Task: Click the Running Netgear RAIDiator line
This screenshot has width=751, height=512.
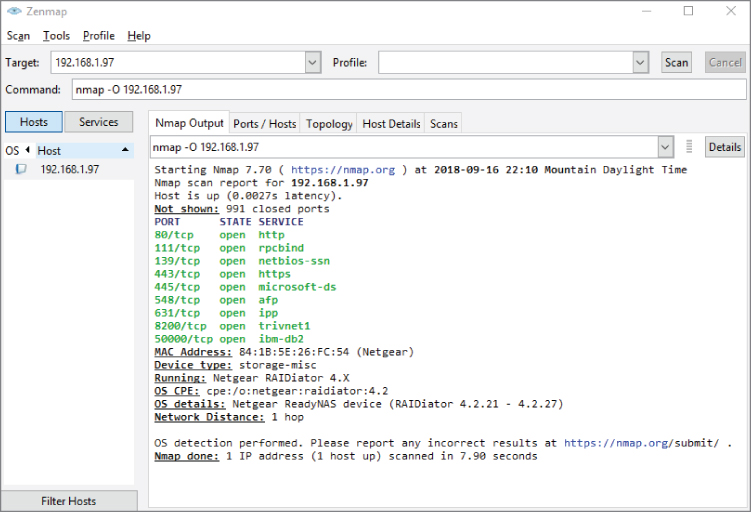Action: [x=252, y=378]
